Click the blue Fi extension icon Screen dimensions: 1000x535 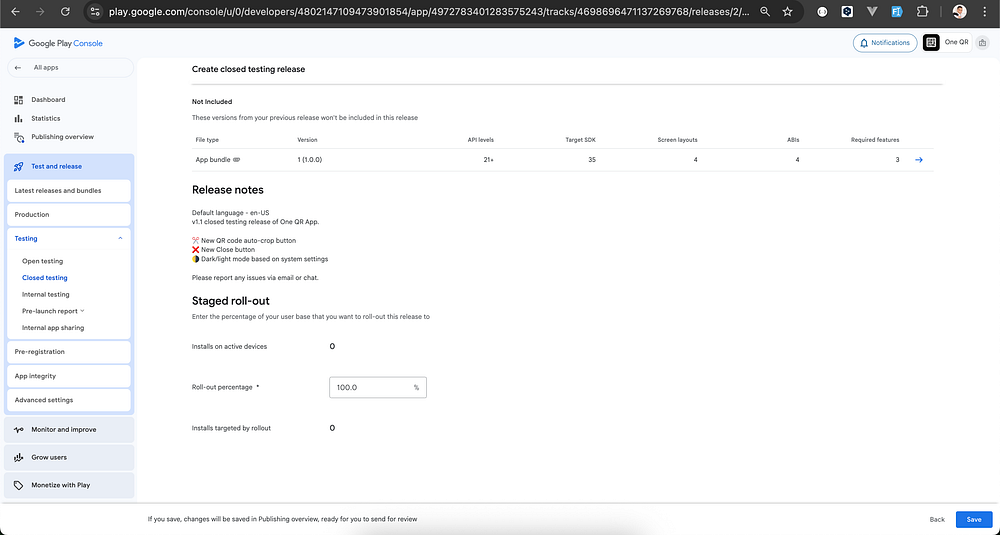tap(897, 11)
